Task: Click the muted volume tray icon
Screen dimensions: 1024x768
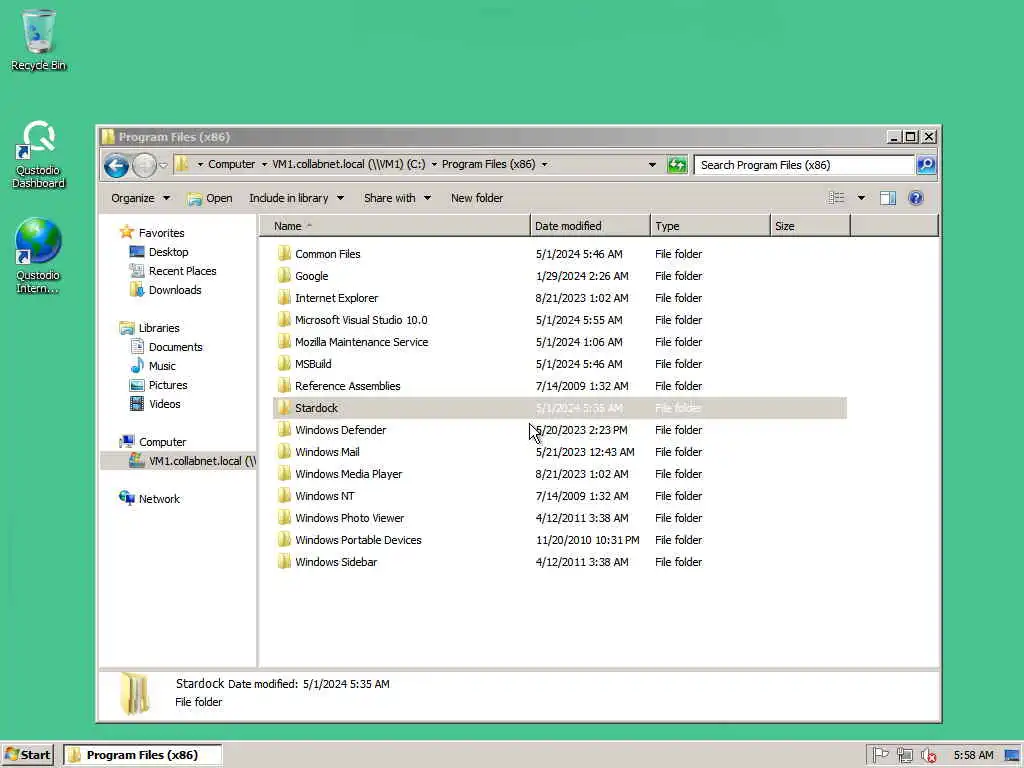Action: pos(928,756)
